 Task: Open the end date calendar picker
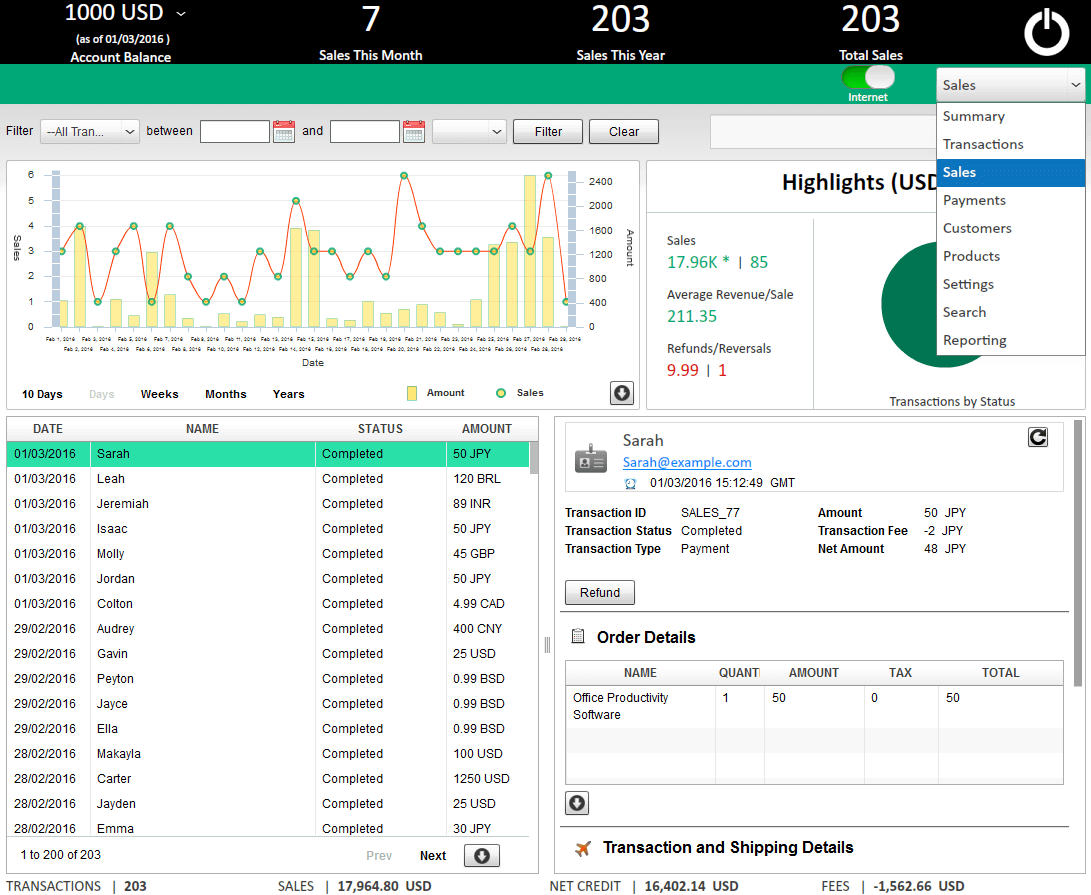[x=413, y=132]
